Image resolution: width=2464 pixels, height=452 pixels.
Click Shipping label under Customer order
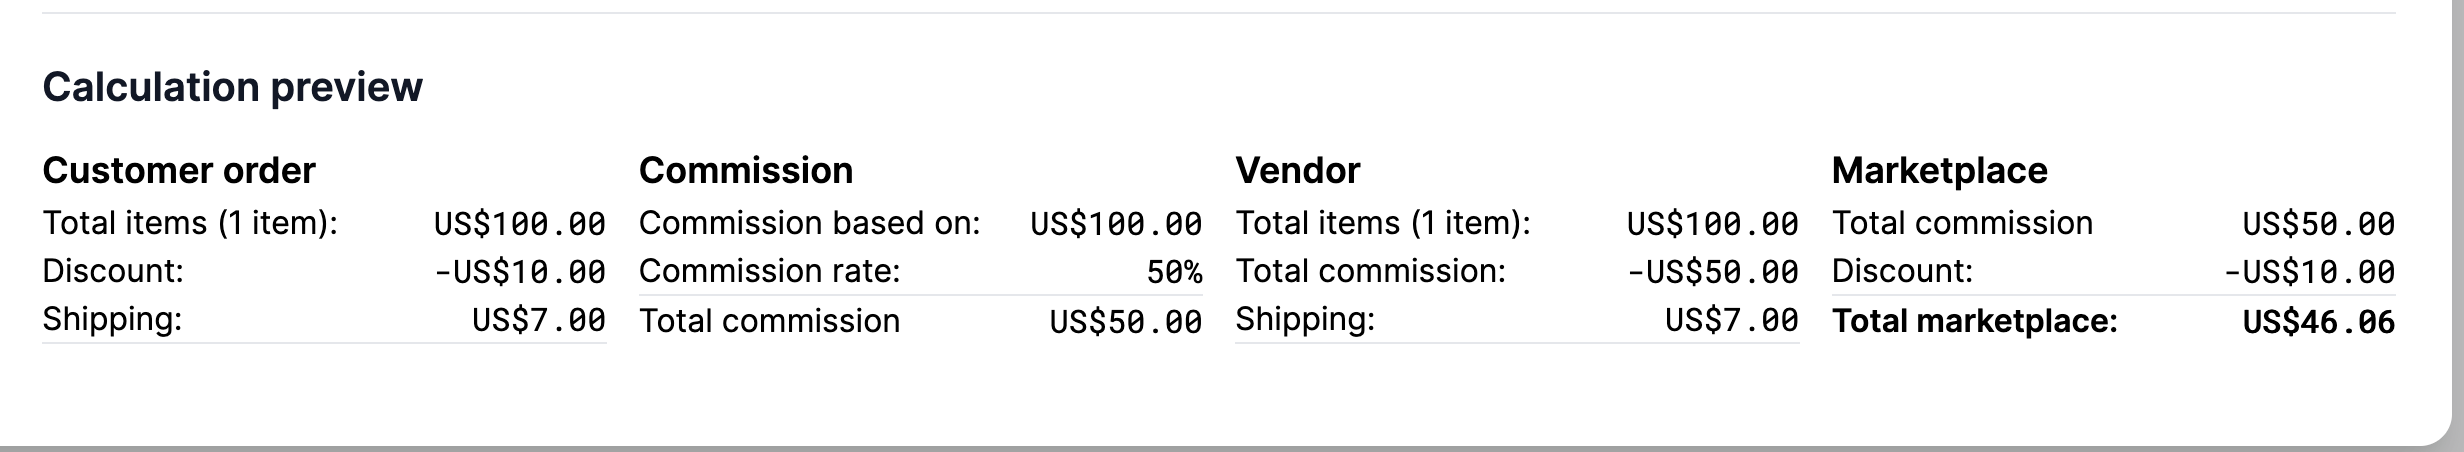click(112, 320)
